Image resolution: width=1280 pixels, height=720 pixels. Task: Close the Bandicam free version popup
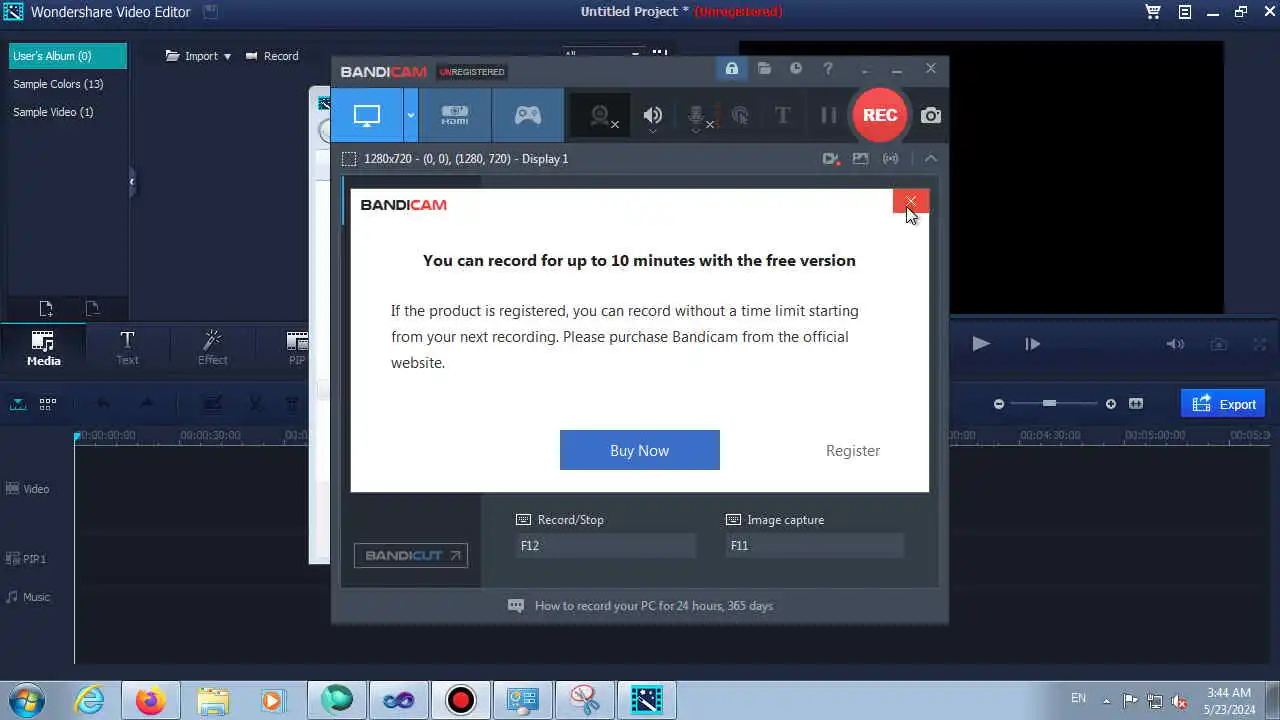point(910,201)
